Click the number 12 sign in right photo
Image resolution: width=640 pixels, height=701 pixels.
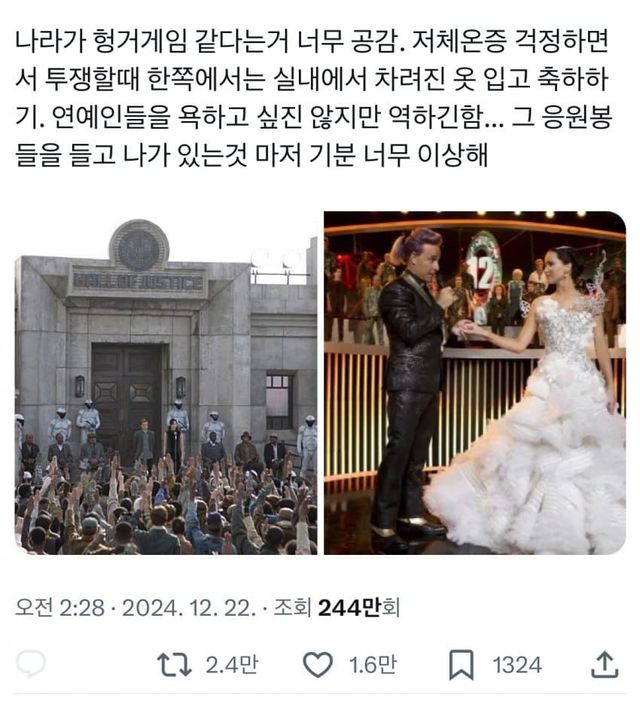[482, 267]
